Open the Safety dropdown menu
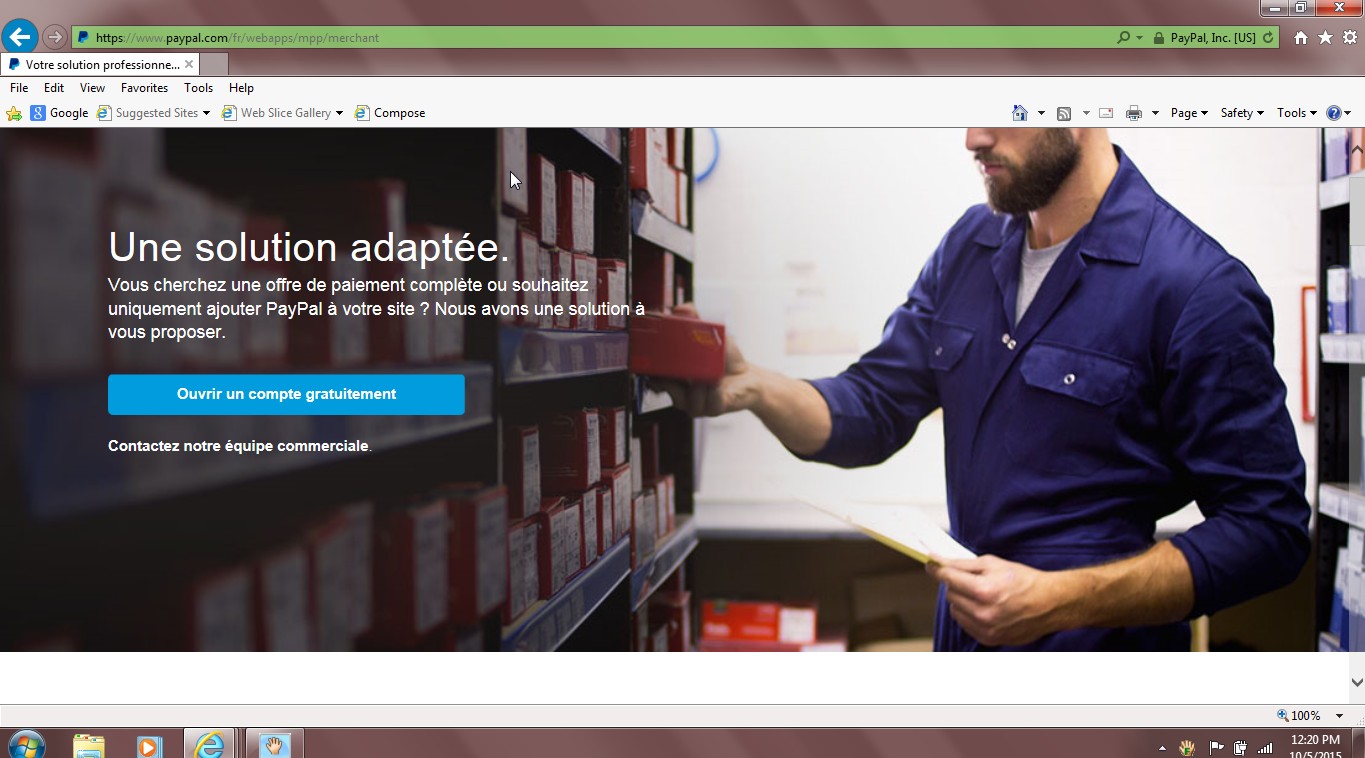 [x=1242, y=113]
